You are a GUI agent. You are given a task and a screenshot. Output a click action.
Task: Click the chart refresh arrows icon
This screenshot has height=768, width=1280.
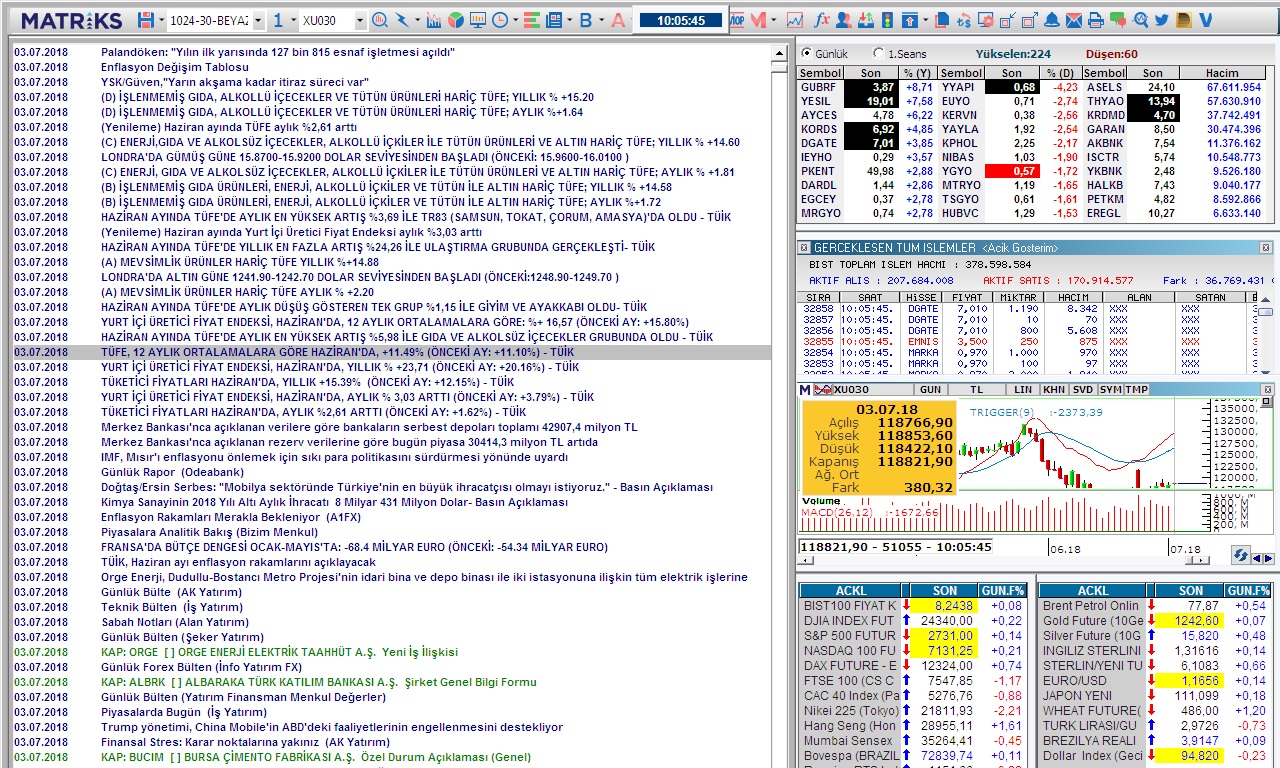(x=1241, y=555)
